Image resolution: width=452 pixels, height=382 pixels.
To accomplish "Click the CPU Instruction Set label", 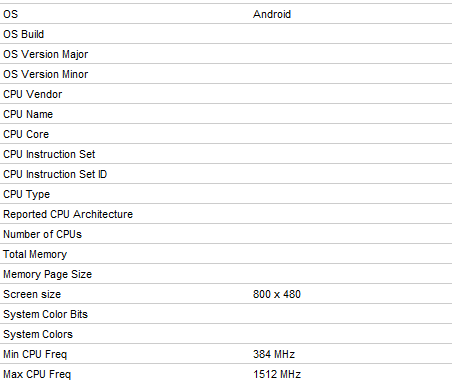I will click(49, 154).
